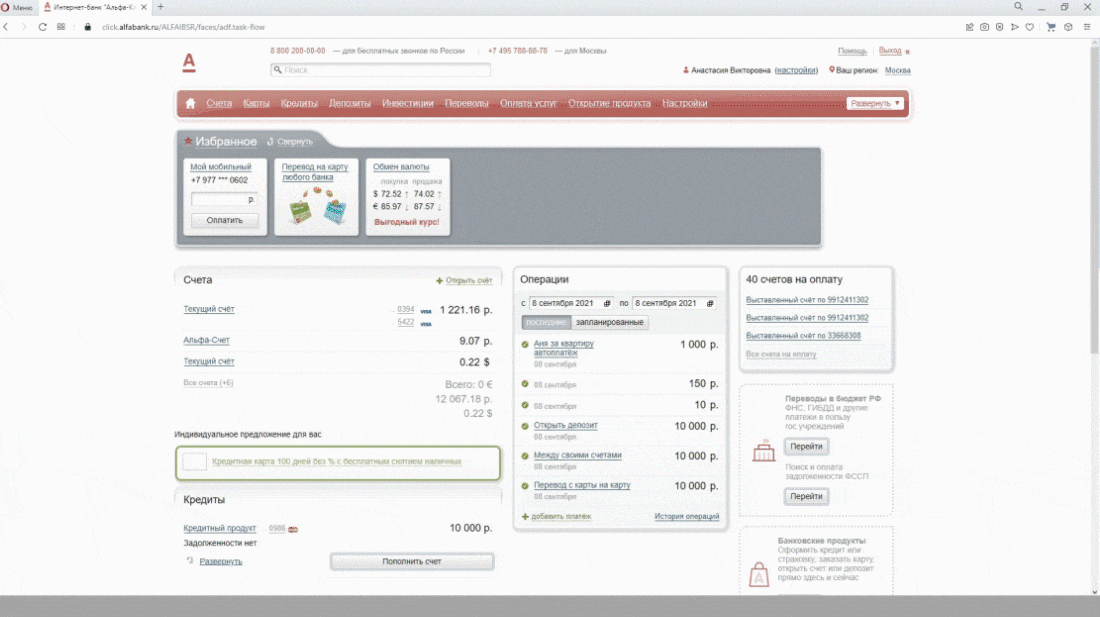Open the Настройки menu
The height and width of the screenshot is (617, 1100).
(685, 103)
